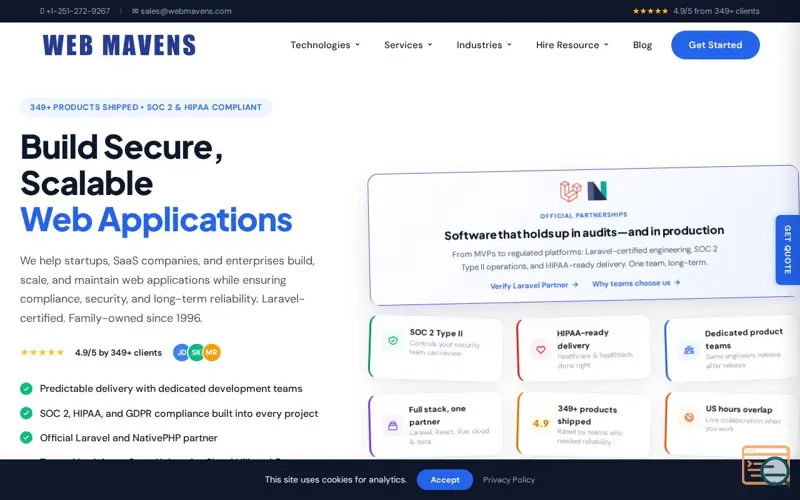Click the MR avatar circle
Image resolution: width=800 pixels, height=500 pixels.
tap(212, 353)
